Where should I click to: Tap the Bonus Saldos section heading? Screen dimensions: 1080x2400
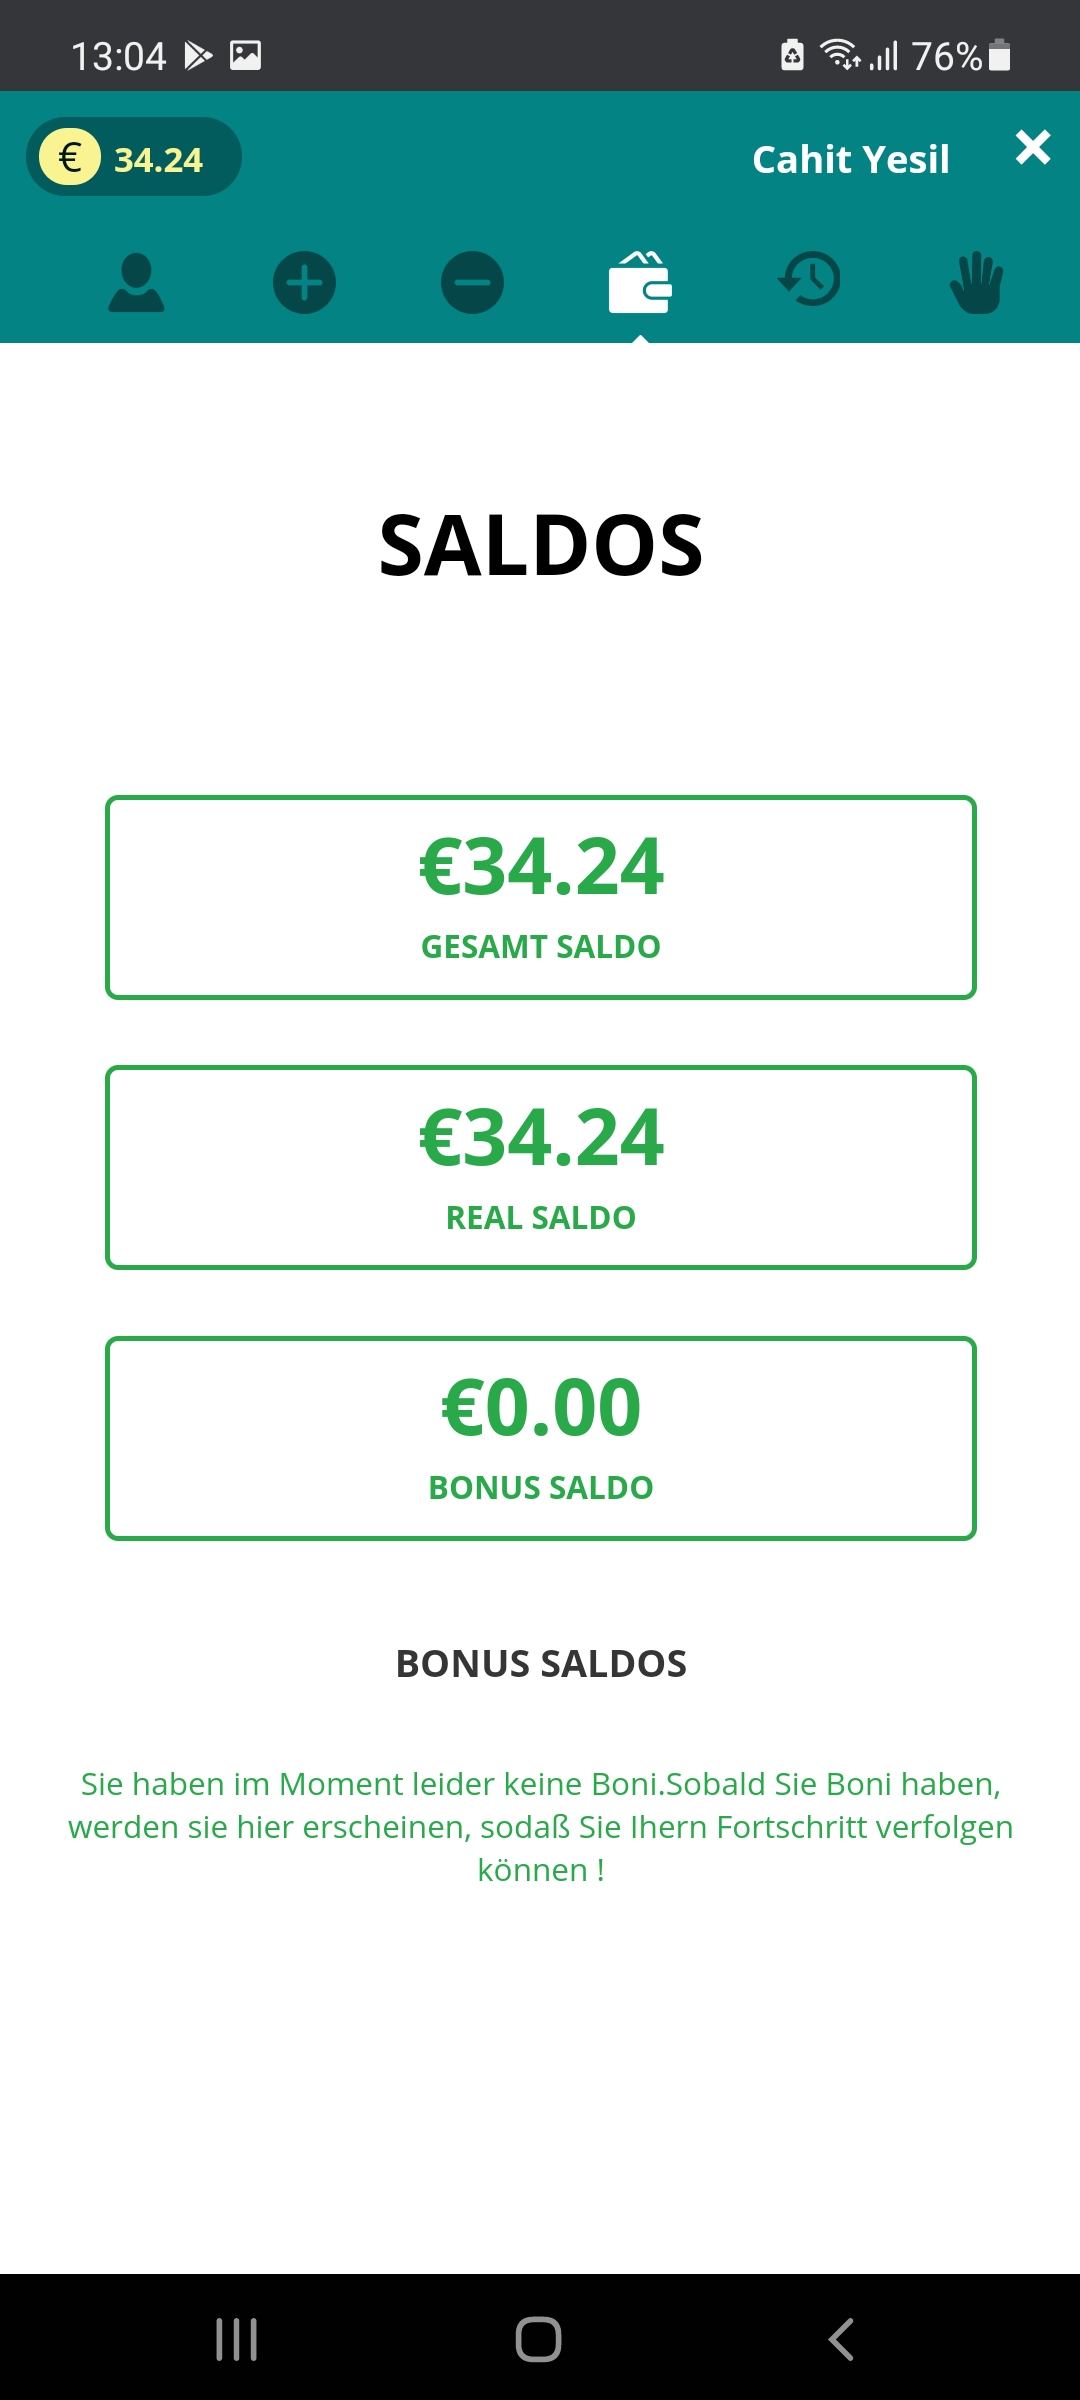540,1664
